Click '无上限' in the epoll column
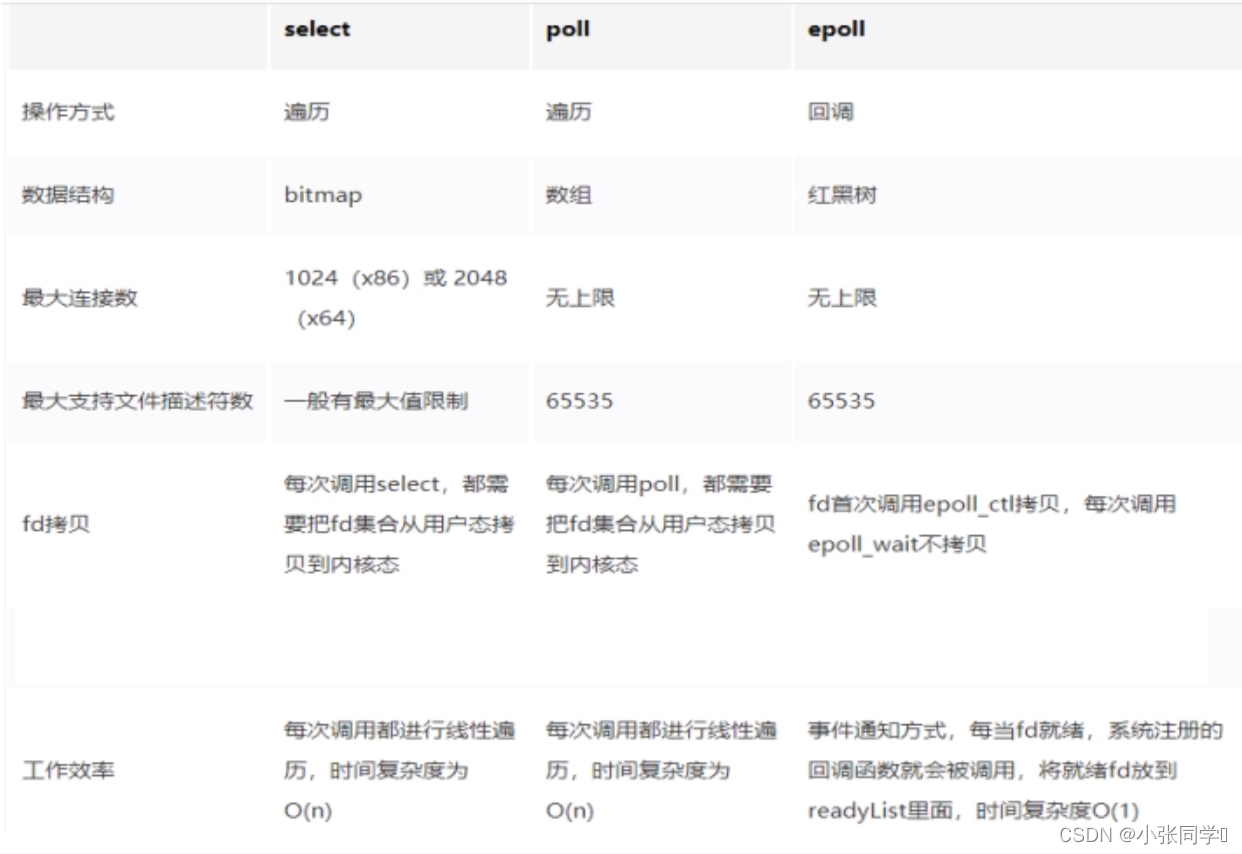 [842, 298]
